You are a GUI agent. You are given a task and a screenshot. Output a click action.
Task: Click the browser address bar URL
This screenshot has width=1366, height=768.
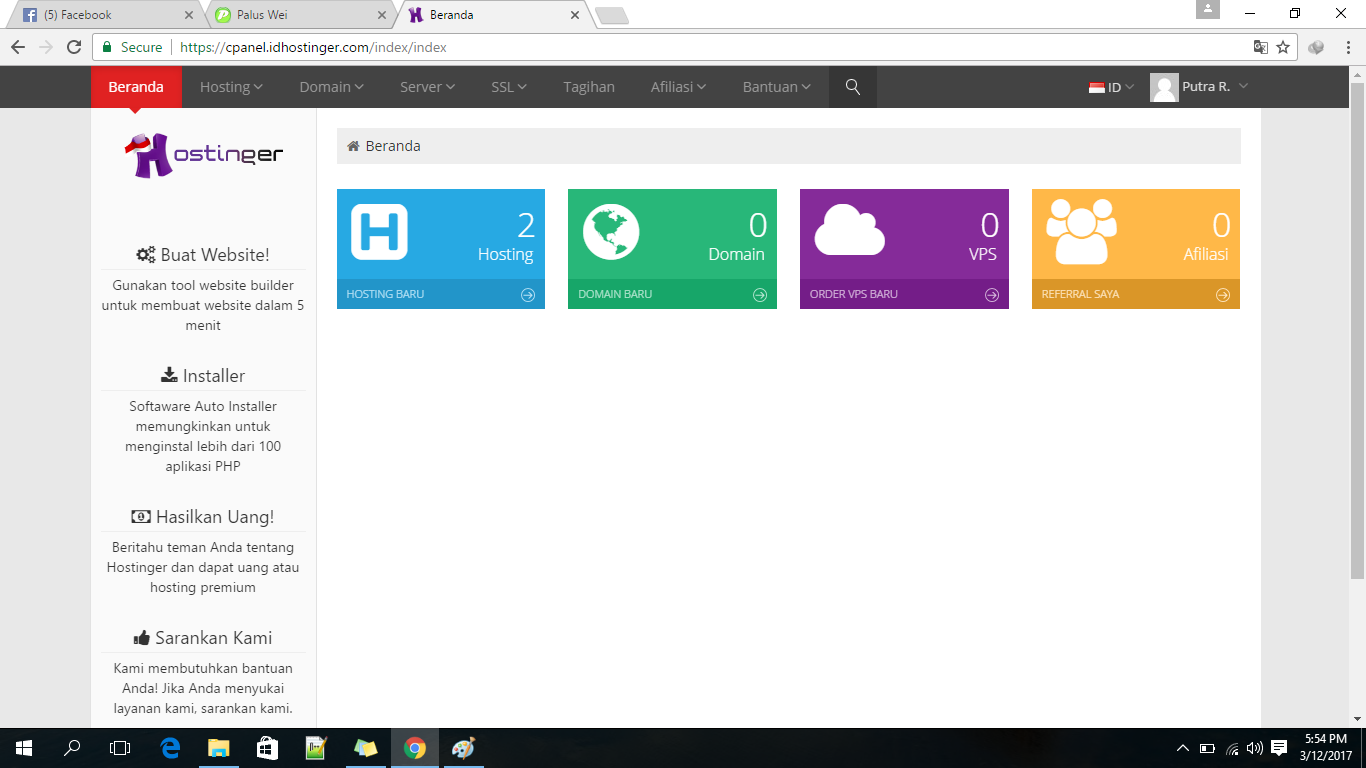313,47
